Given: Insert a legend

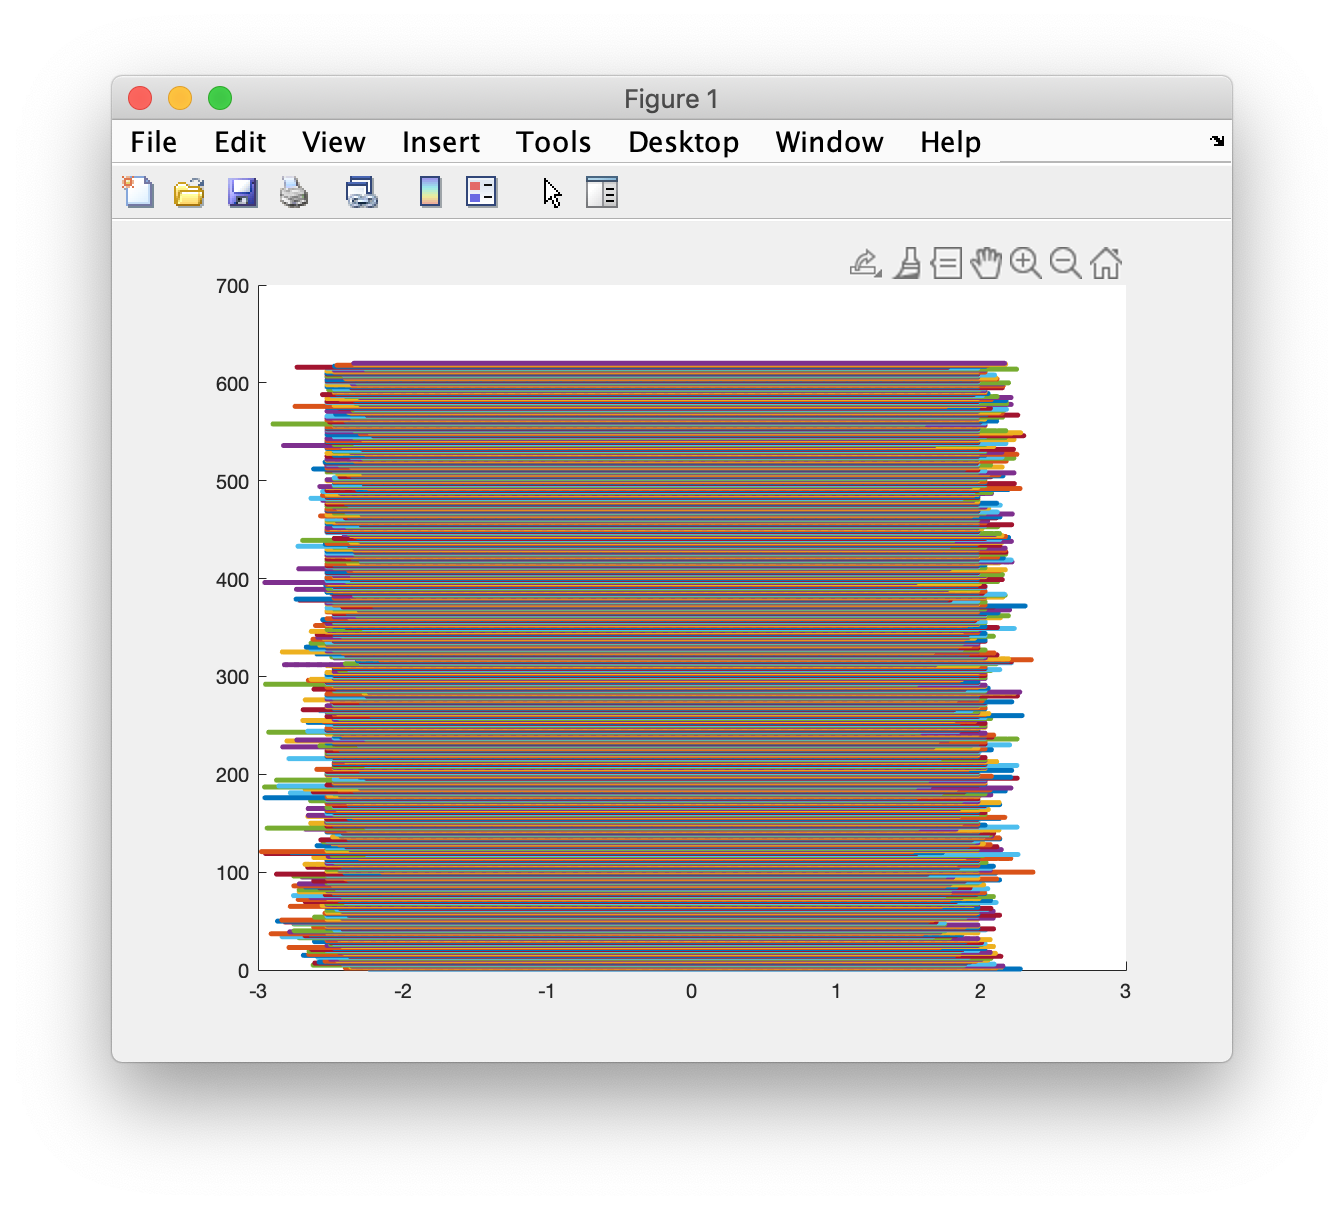Looking at the screenshot, I should click(481, 192).
